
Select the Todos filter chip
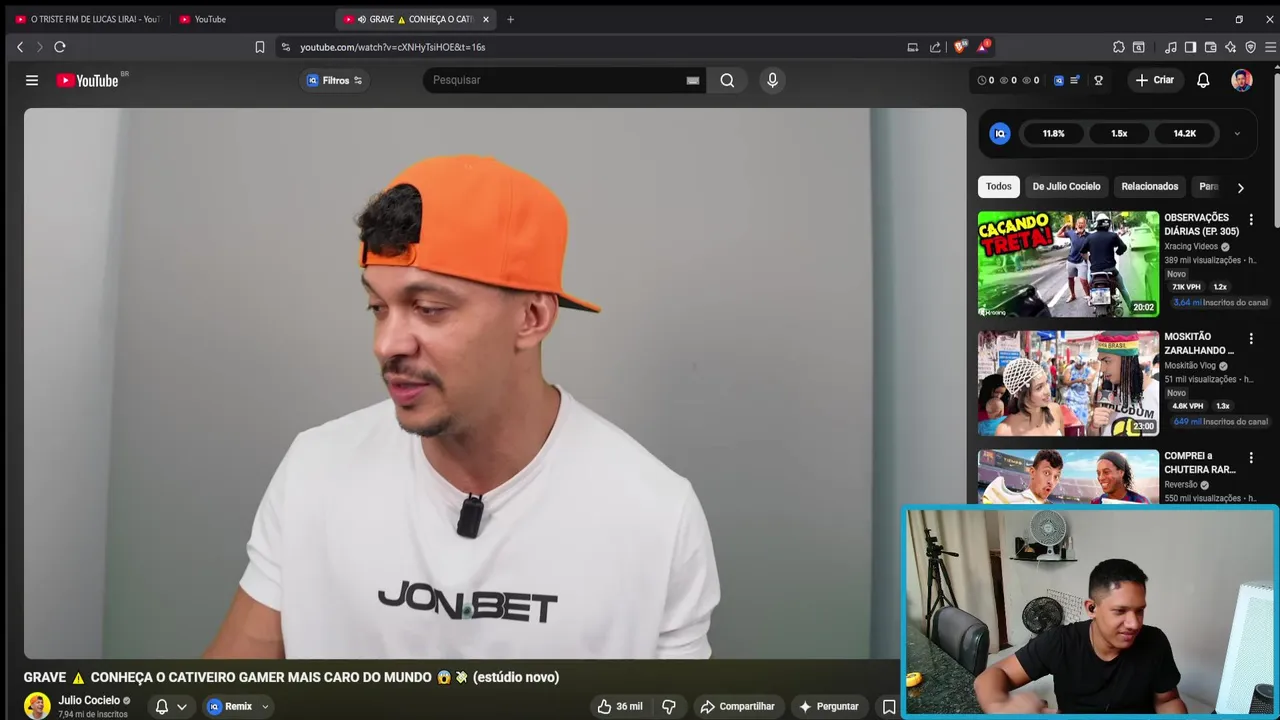tap(998, 186)
